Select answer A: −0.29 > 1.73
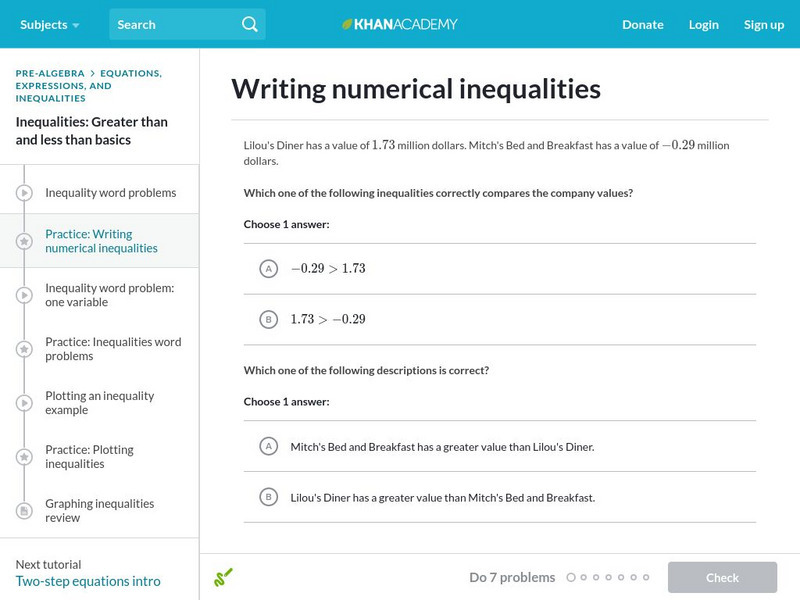 (268, 268)
